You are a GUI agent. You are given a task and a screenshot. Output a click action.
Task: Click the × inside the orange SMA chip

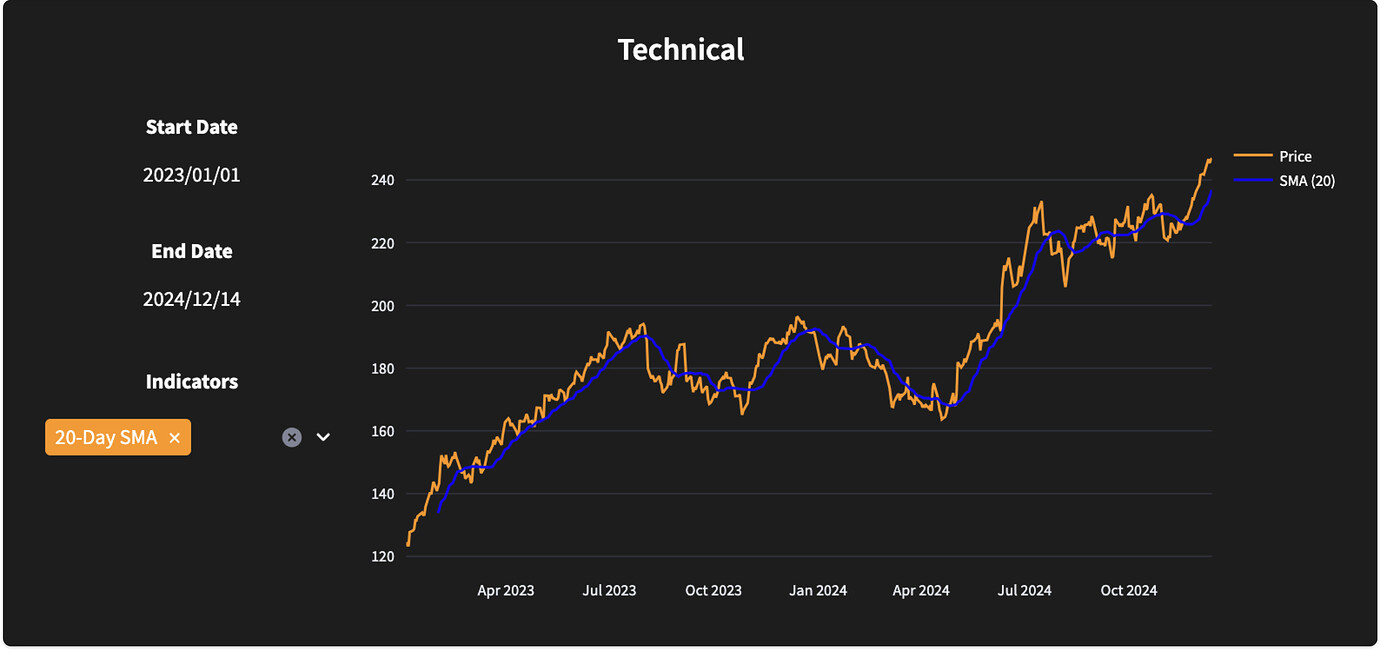point(174,437)
